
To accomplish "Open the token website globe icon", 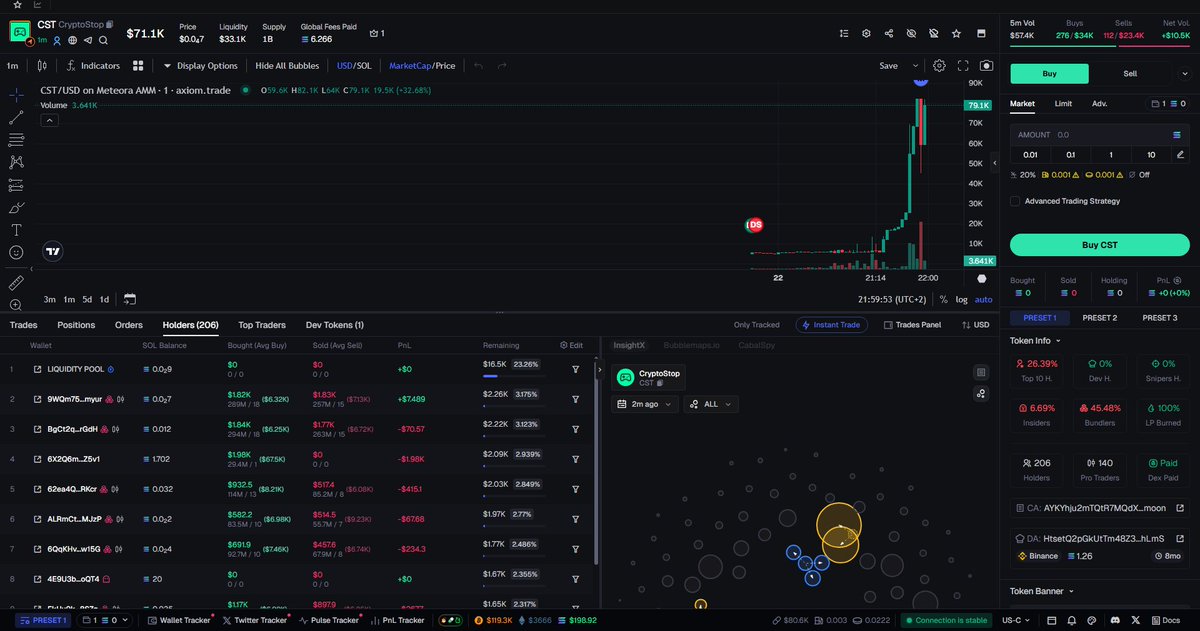I will click(73, 40).
